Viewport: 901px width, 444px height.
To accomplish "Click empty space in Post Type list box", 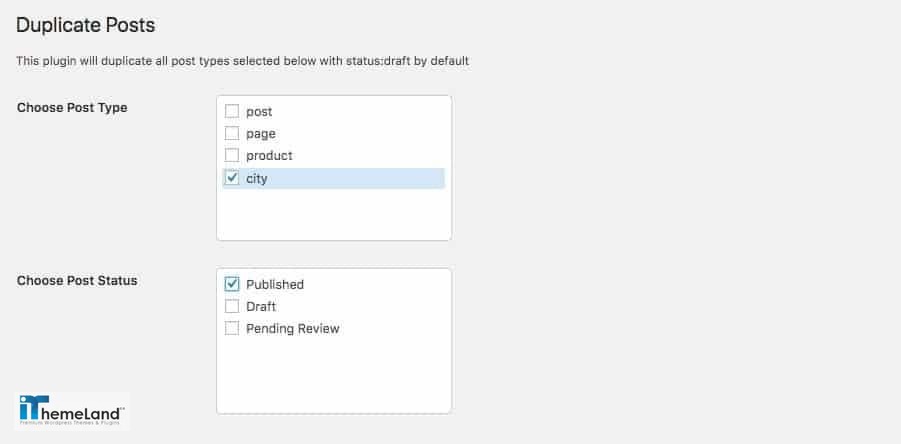I will (334, 214).
